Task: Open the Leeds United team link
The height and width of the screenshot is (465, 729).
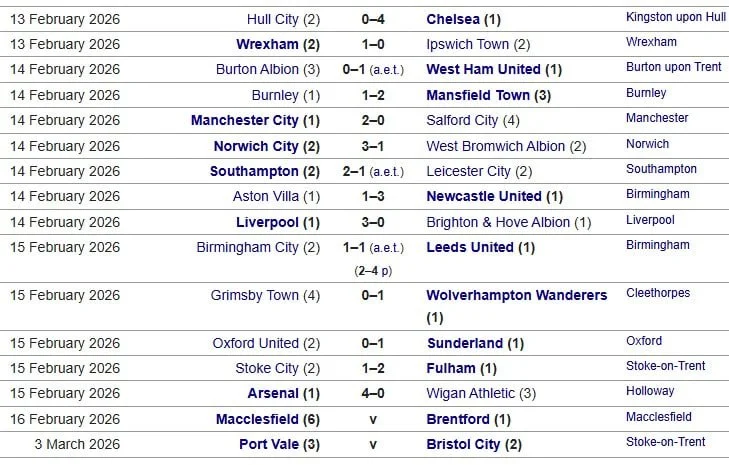Action: click(470, 247)
